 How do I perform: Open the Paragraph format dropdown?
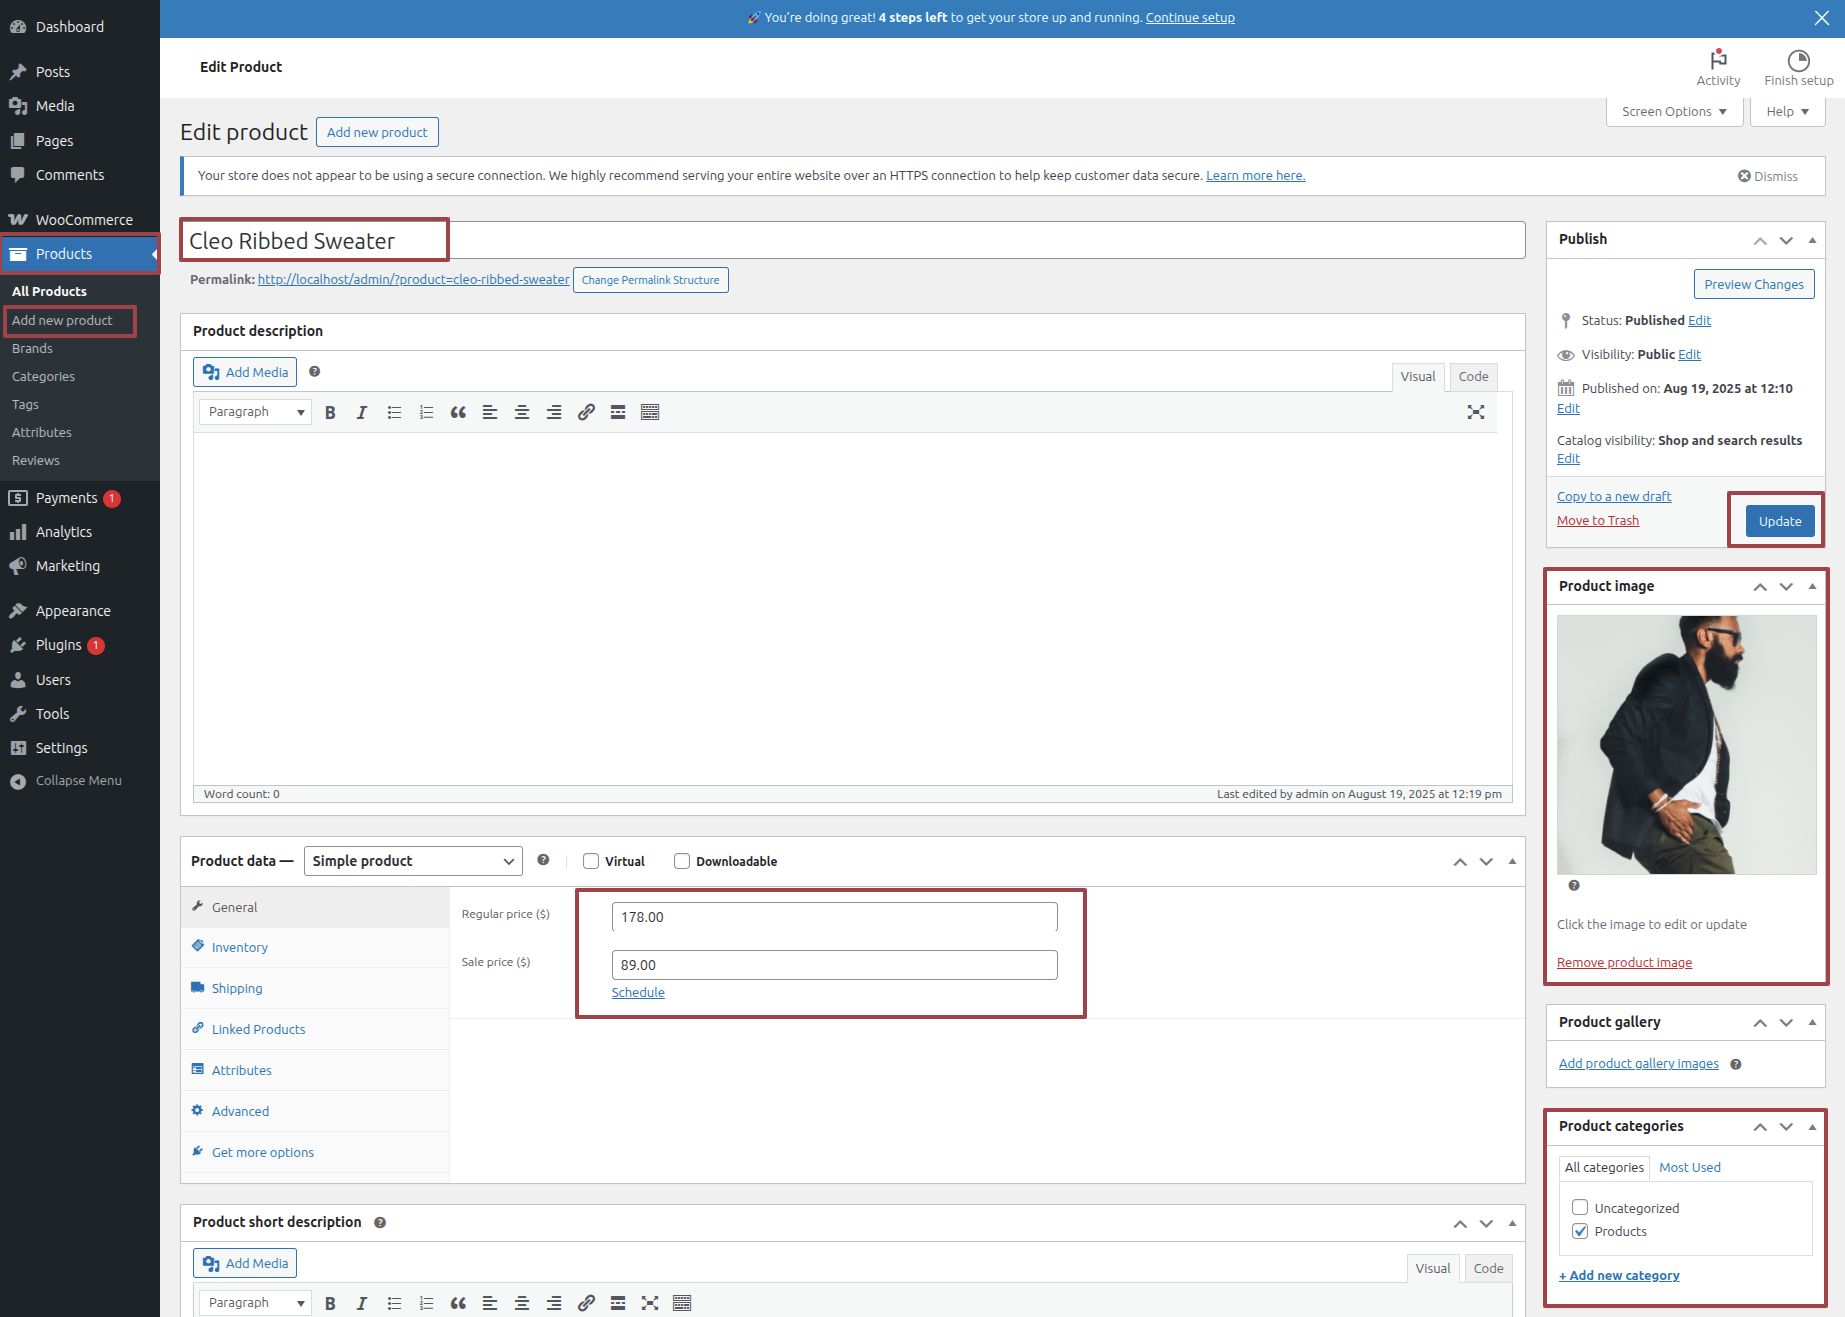point(255,412)
